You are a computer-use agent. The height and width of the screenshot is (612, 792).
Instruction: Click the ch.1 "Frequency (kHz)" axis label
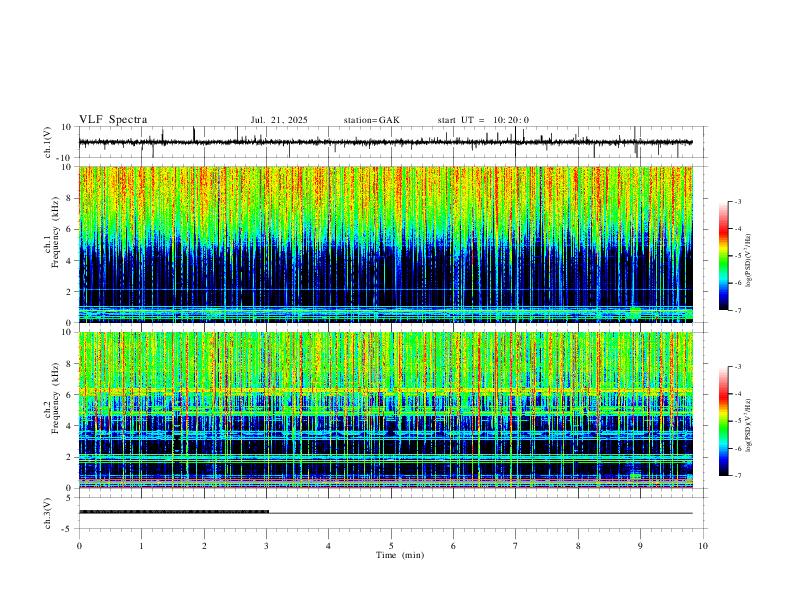pyautogui.click(x=56, y=232)
